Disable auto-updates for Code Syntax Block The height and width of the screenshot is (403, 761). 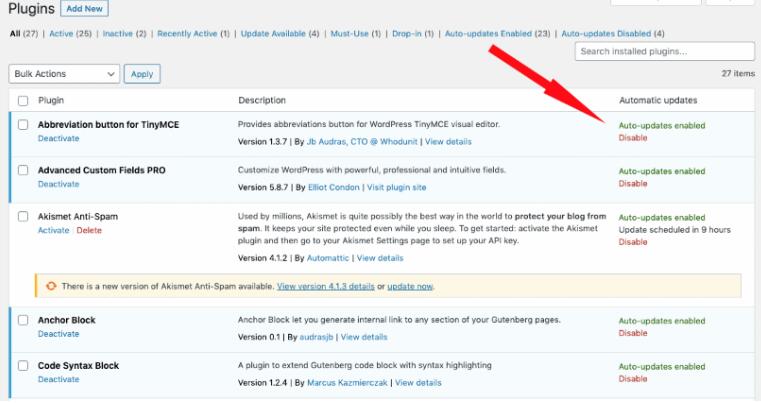[x=633, y=379]
